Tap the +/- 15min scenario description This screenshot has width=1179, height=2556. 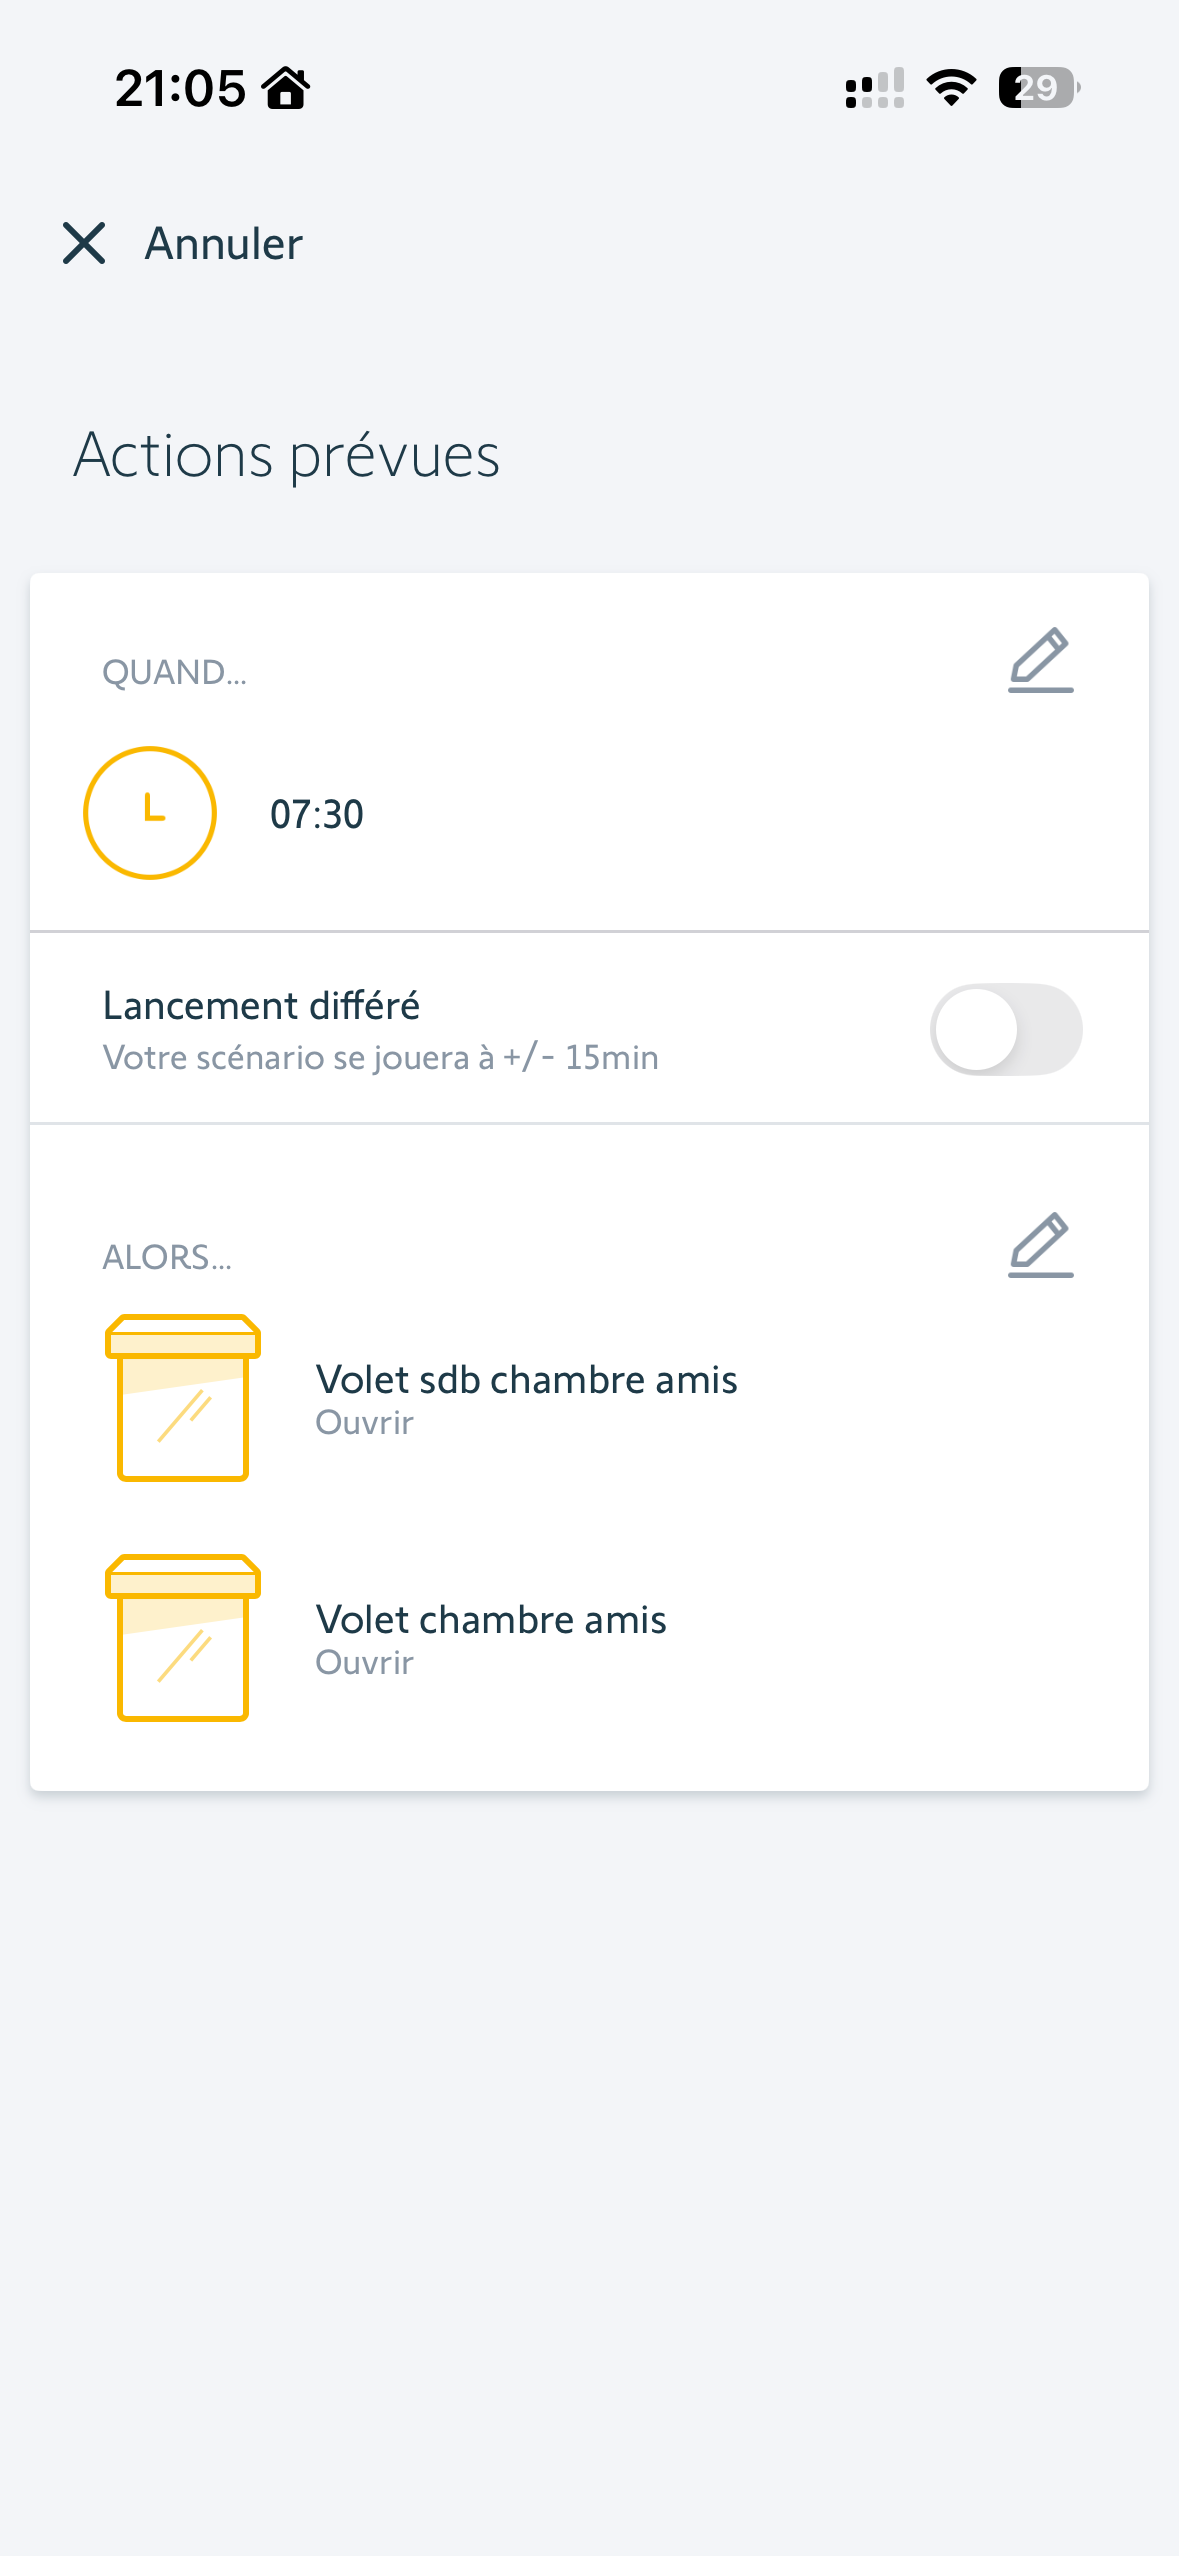(x=380, y=1058)
